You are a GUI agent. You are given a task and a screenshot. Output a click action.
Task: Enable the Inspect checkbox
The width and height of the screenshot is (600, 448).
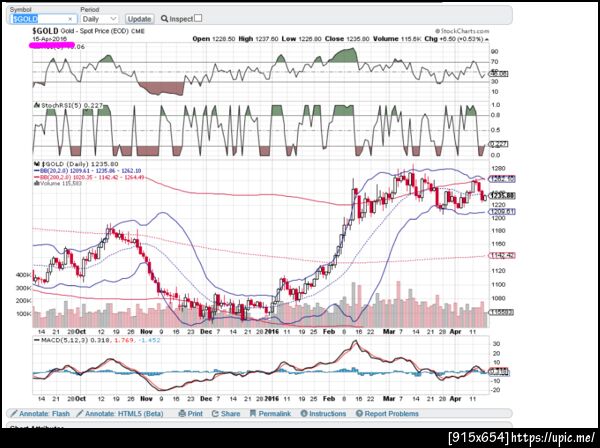coord(198,18)
